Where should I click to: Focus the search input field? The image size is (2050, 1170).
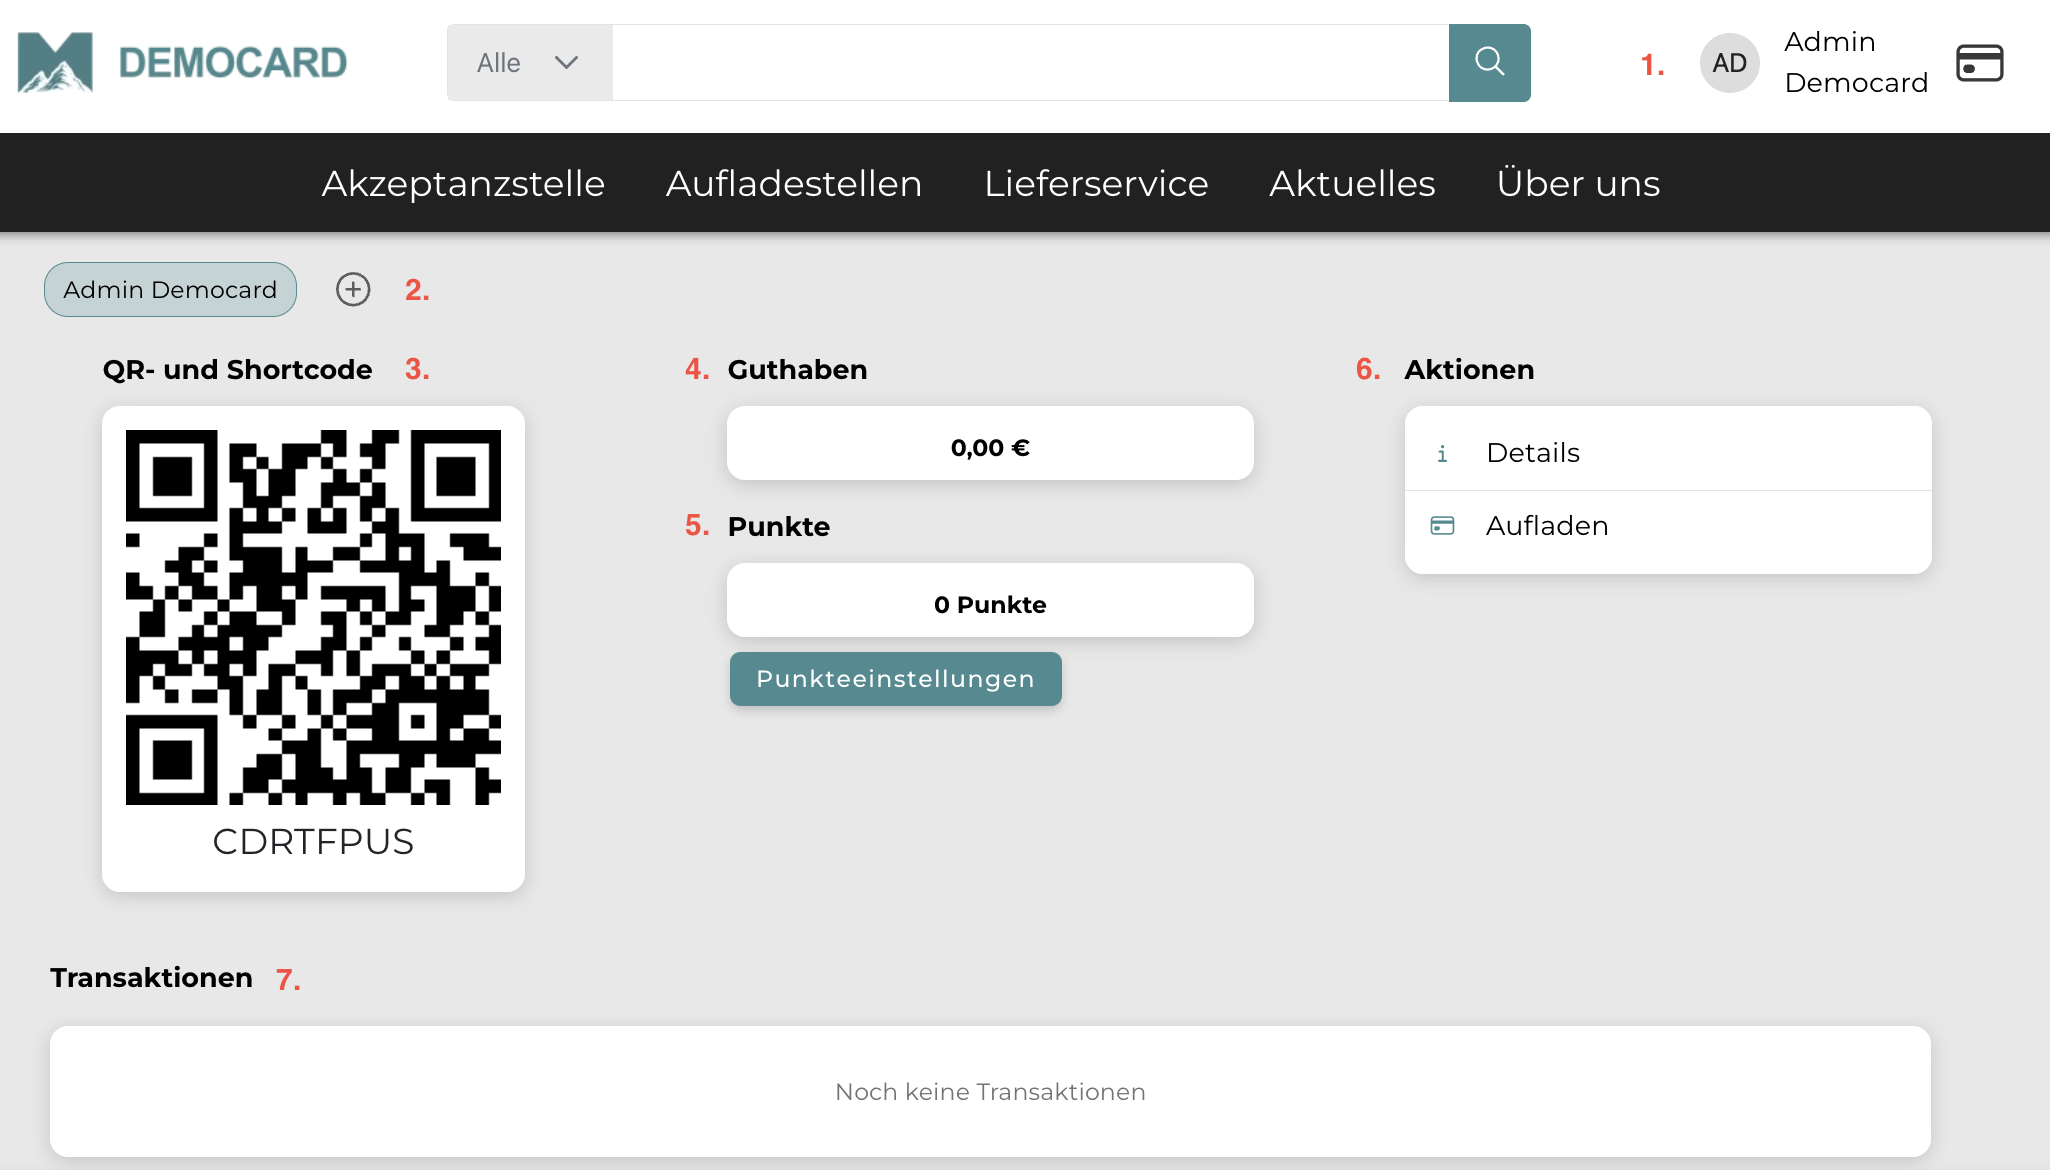[x=1030, y=63]
